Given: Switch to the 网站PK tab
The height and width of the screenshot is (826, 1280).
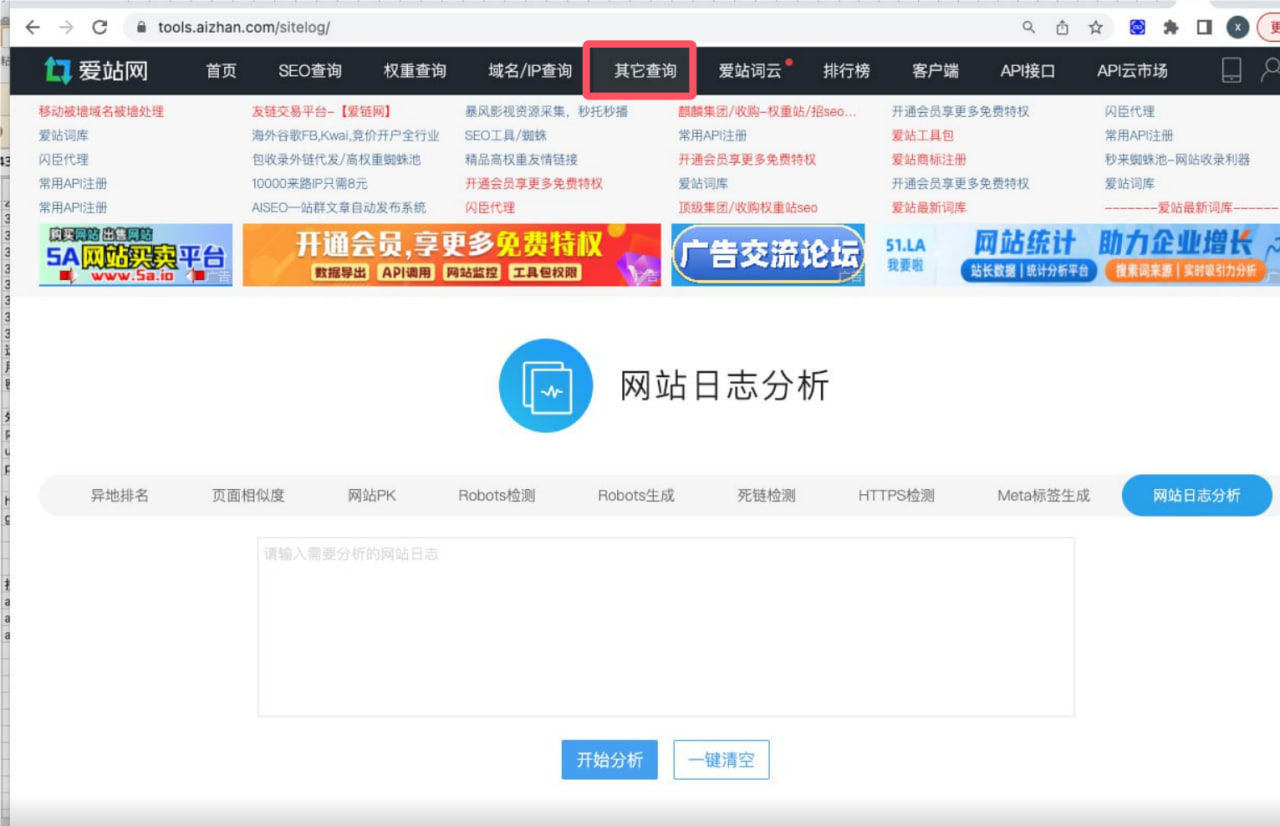Looking at the screenshot, I should coord(372,495).
